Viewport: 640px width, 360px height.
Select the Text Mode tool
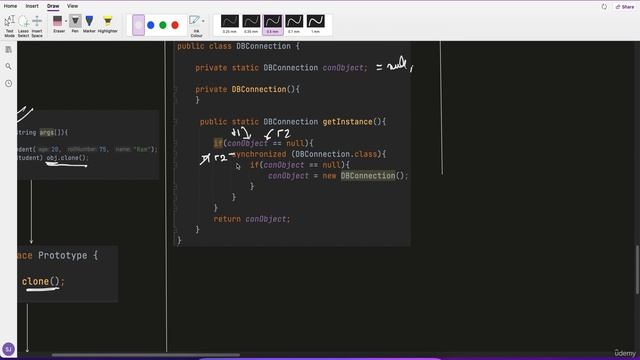pyautogui.click(x=9, y=26)
